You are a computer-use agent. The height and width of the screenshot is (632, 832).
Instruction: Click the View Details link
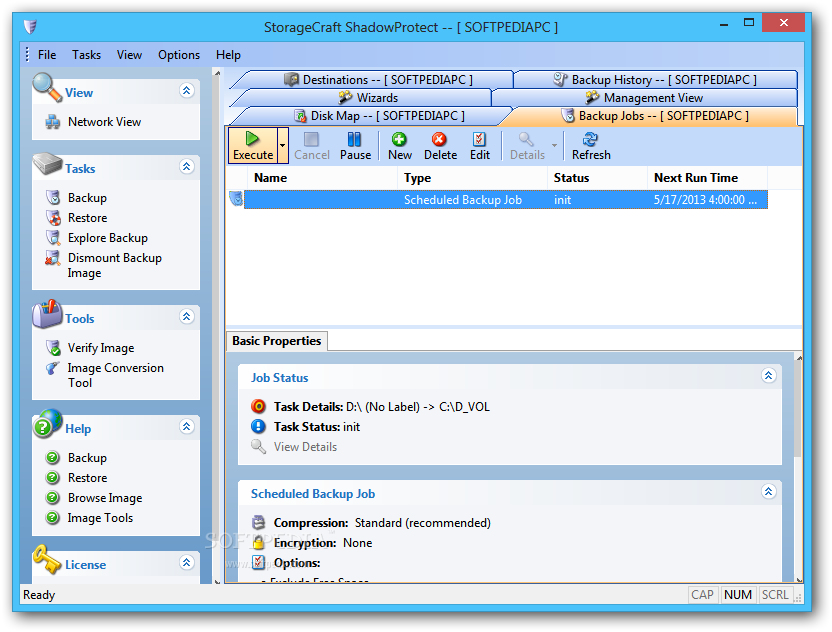[305, 447]
